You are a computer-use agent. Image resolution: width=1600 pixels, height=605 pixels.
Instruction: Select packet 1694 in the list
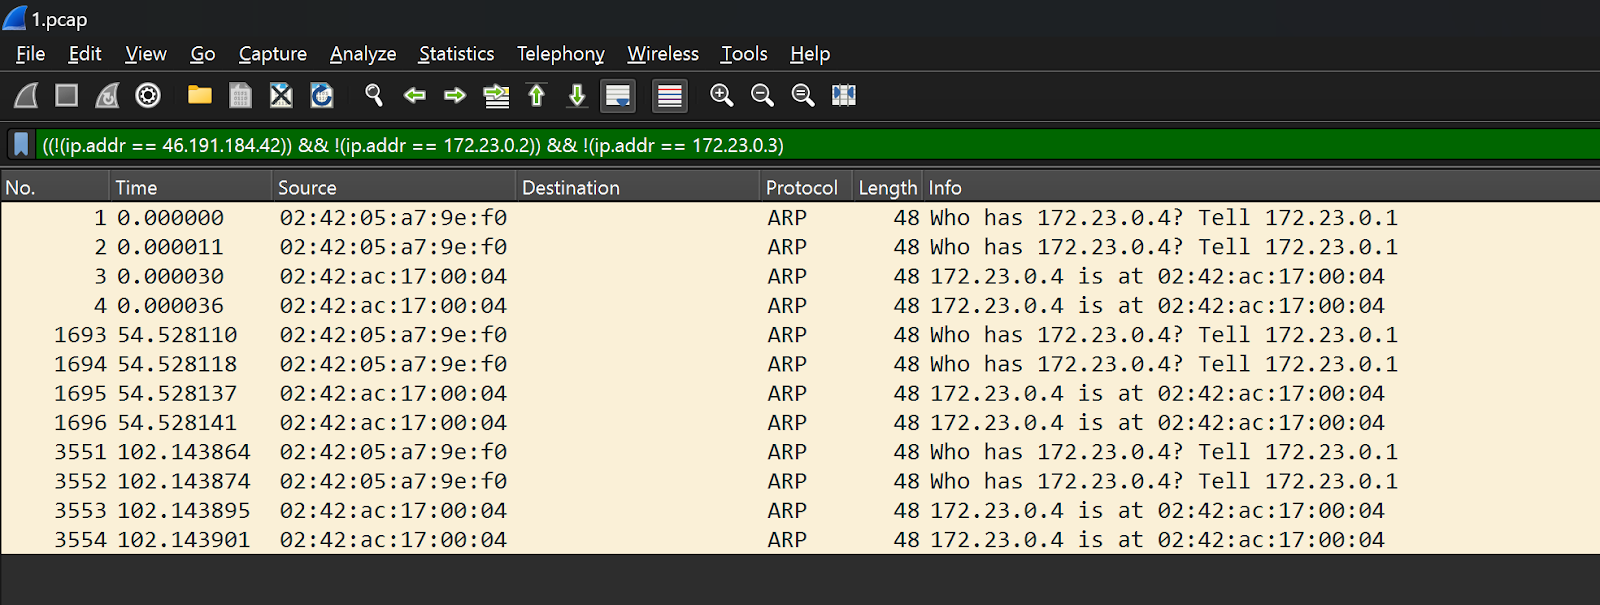tap(800, 364)
